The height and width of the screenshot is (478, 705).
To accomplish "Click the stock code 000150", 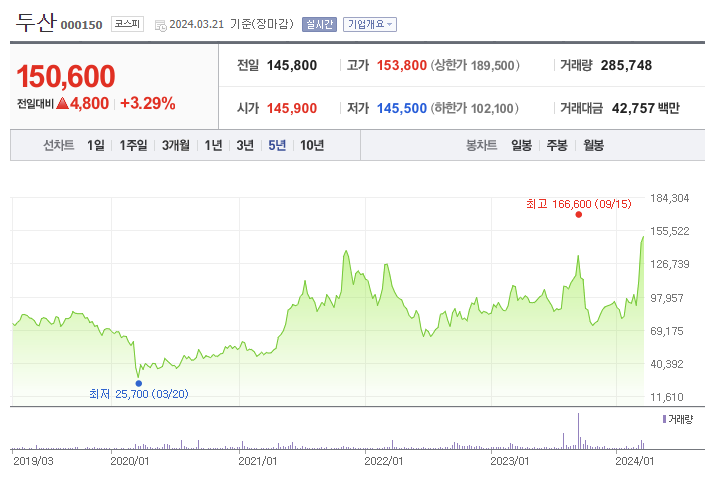I will (81, 25).
